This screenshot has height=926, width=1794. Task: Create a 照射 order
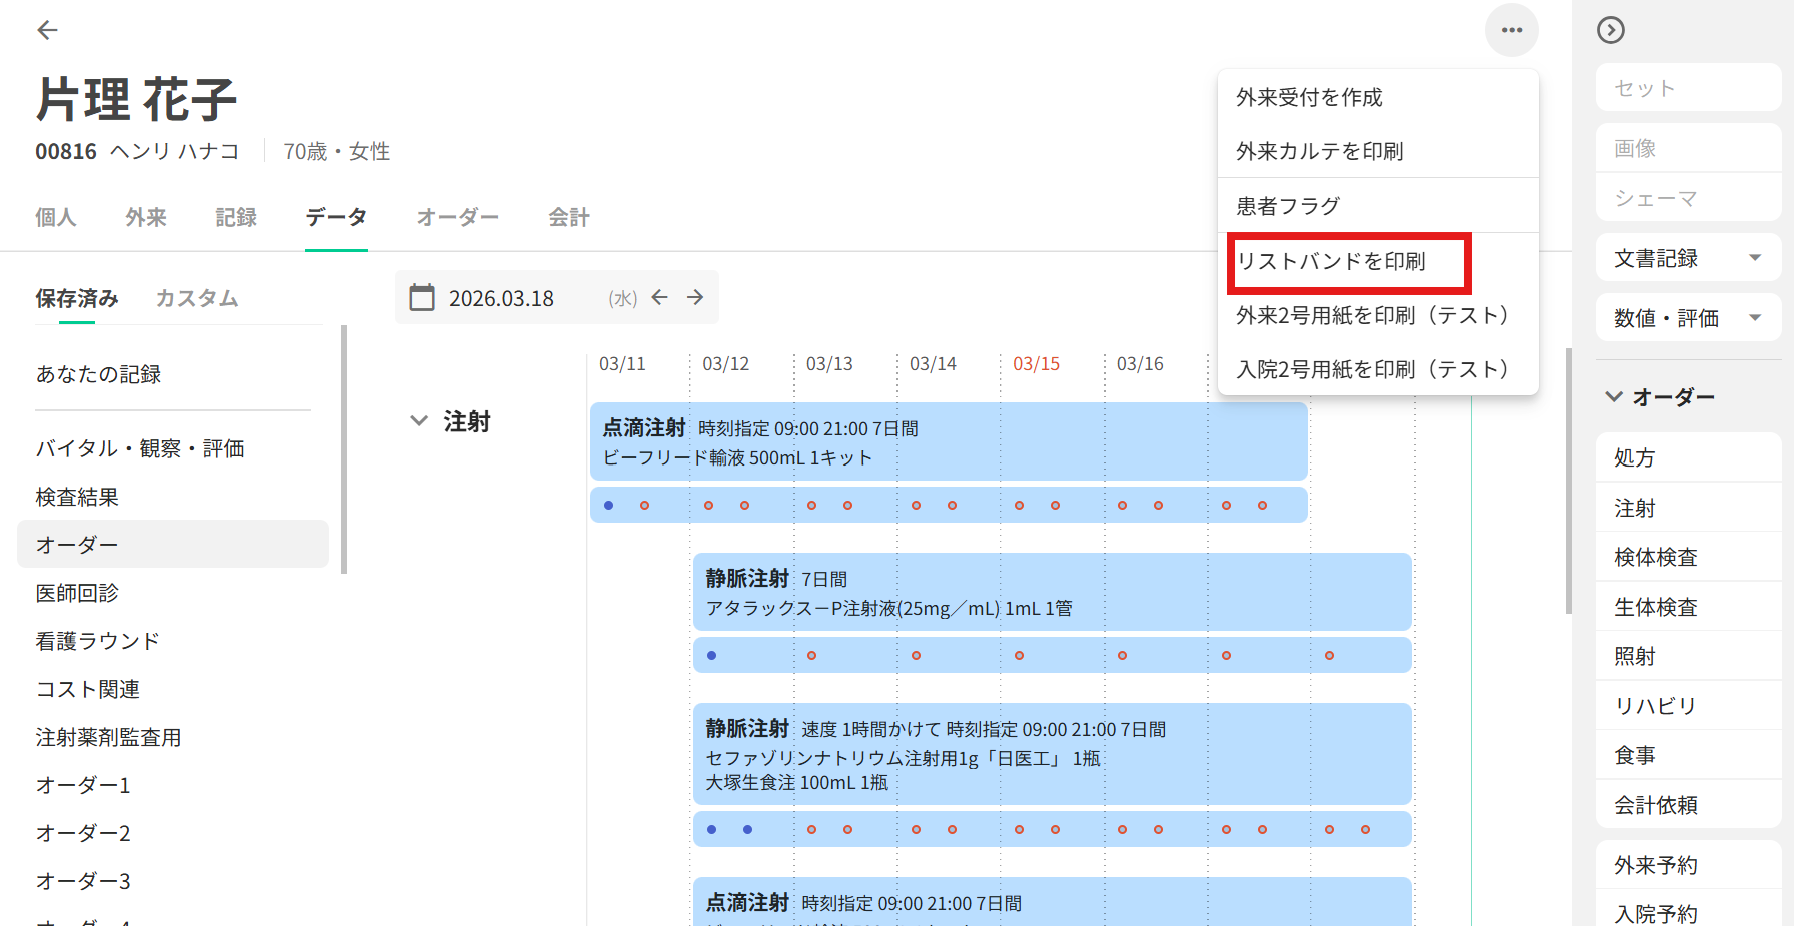click(1689, 656)
